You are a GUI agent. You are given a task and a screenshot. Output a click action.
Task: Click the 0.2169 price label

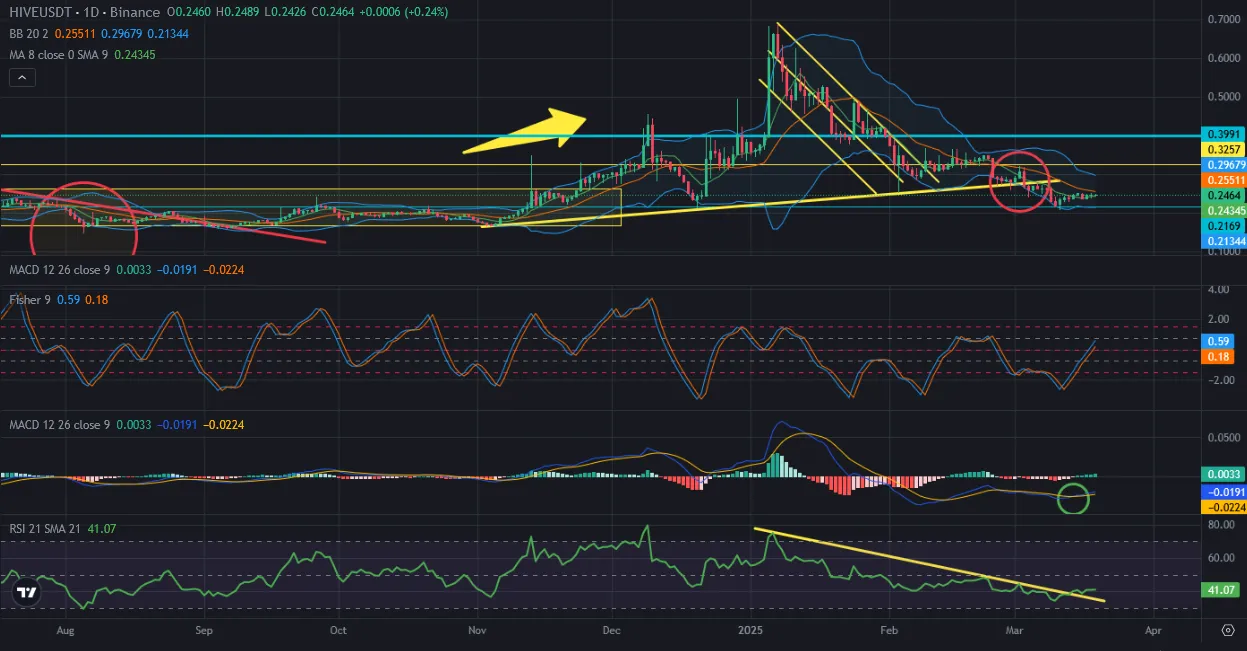click(1222, 226)
